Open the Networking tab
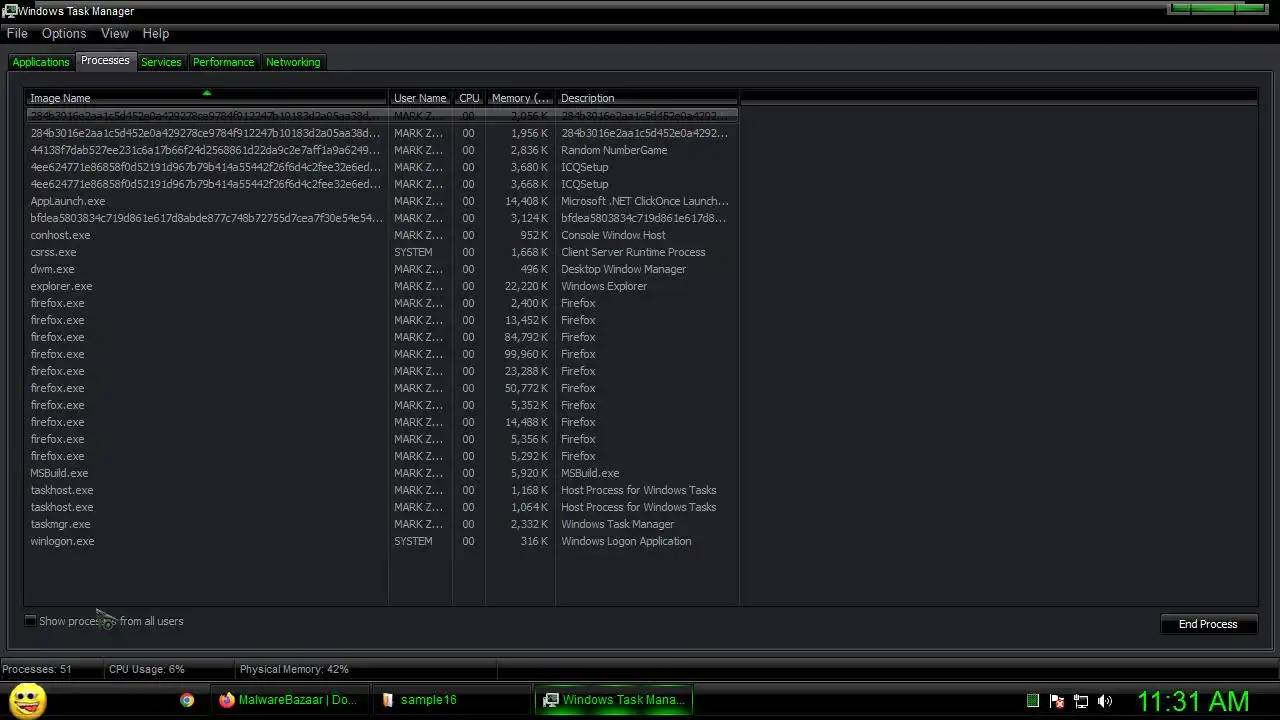This screenshot has height=720, width=1280. coord(293,62)
